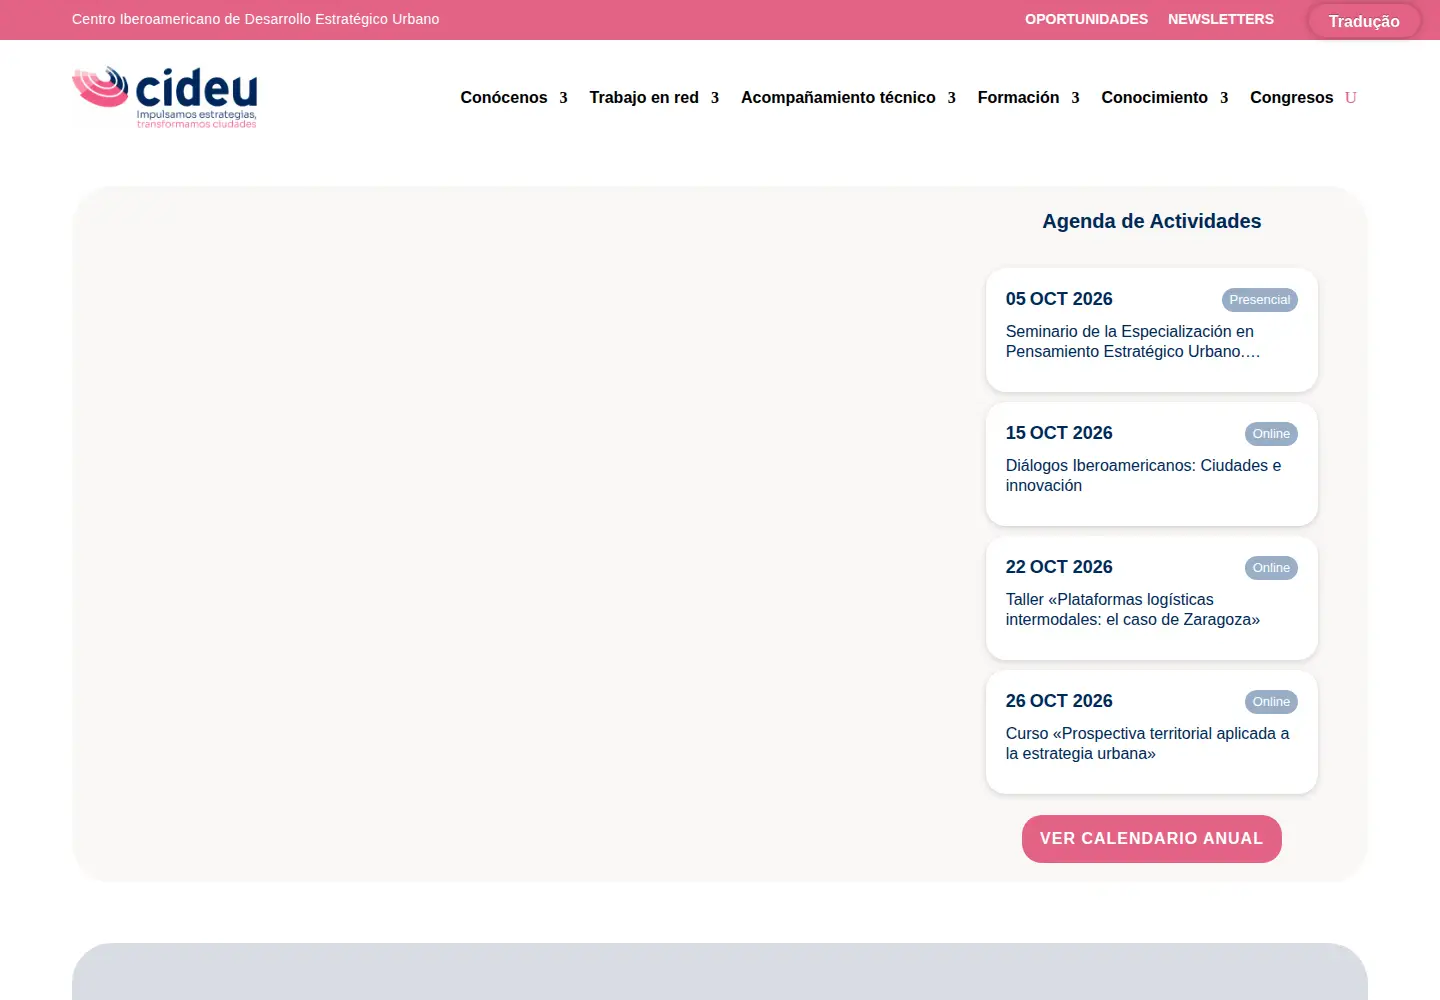Click the date 22 OCT 2026
The width and height of the screenshot is (1440, 1000).
[x=1059, y=567]
